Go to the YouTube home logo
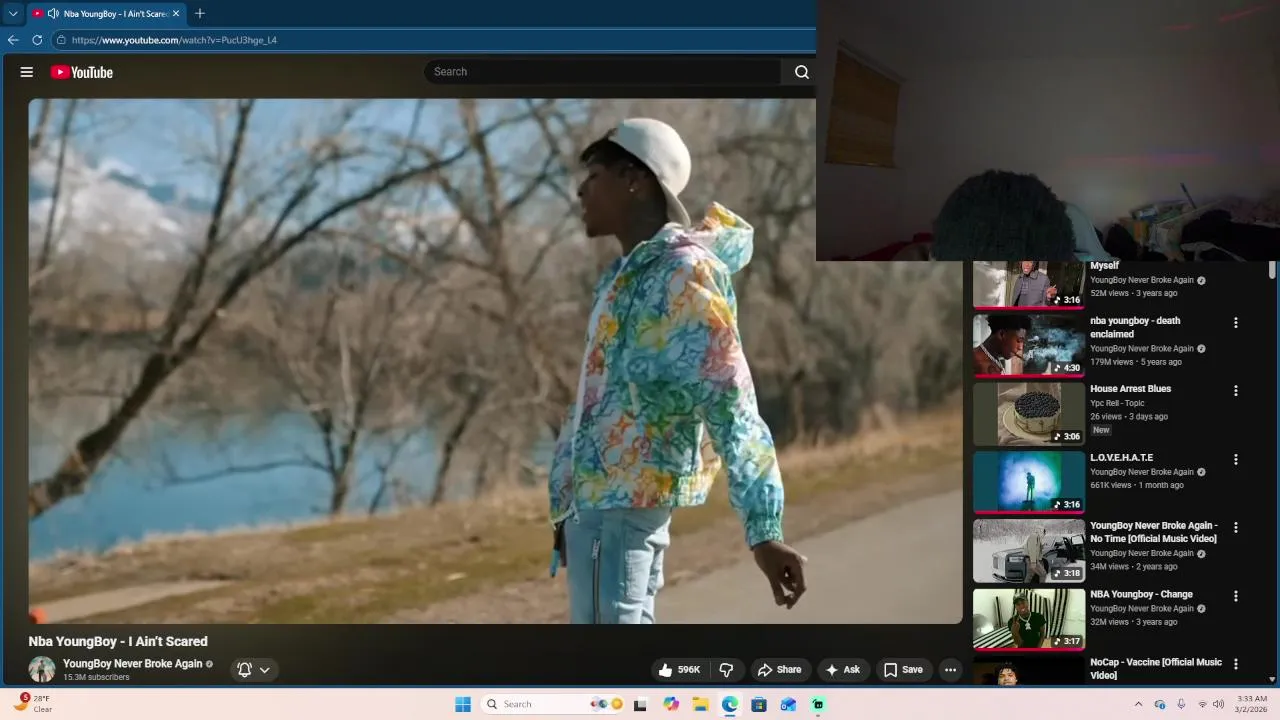The image size is (1280, 720). point(82,72)
